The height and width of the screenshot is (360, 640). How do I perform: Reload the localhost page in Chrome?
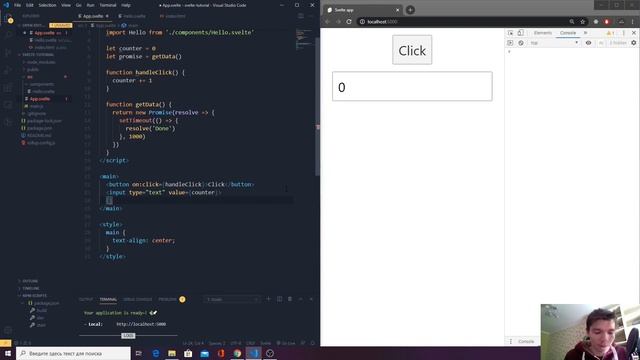[349, 22]
